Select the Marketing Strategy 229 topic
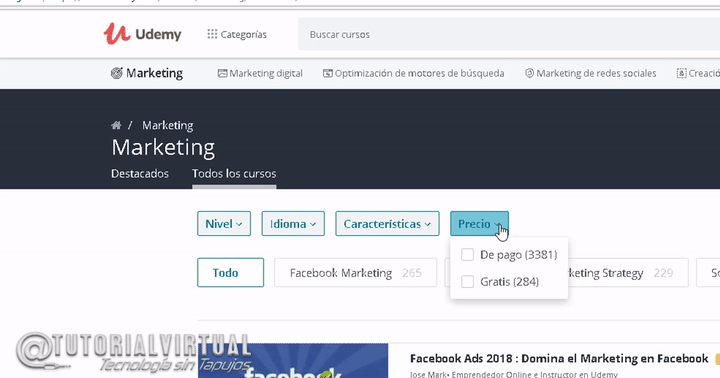The image size is (720, 378). (628, 273)
